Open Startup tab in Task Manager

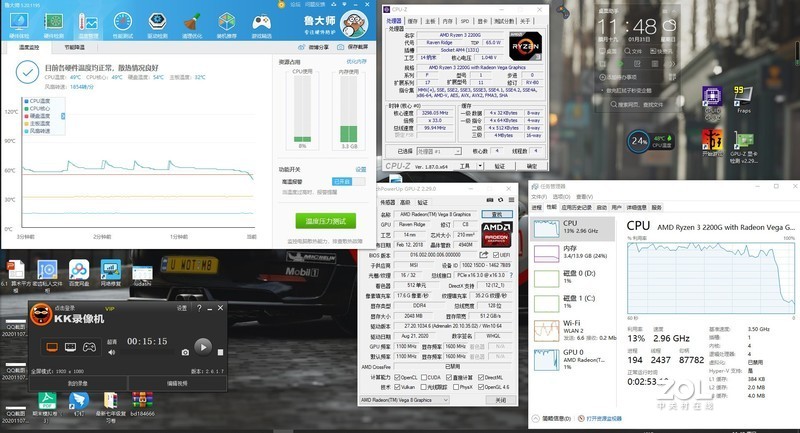click(x=602, y=207)
